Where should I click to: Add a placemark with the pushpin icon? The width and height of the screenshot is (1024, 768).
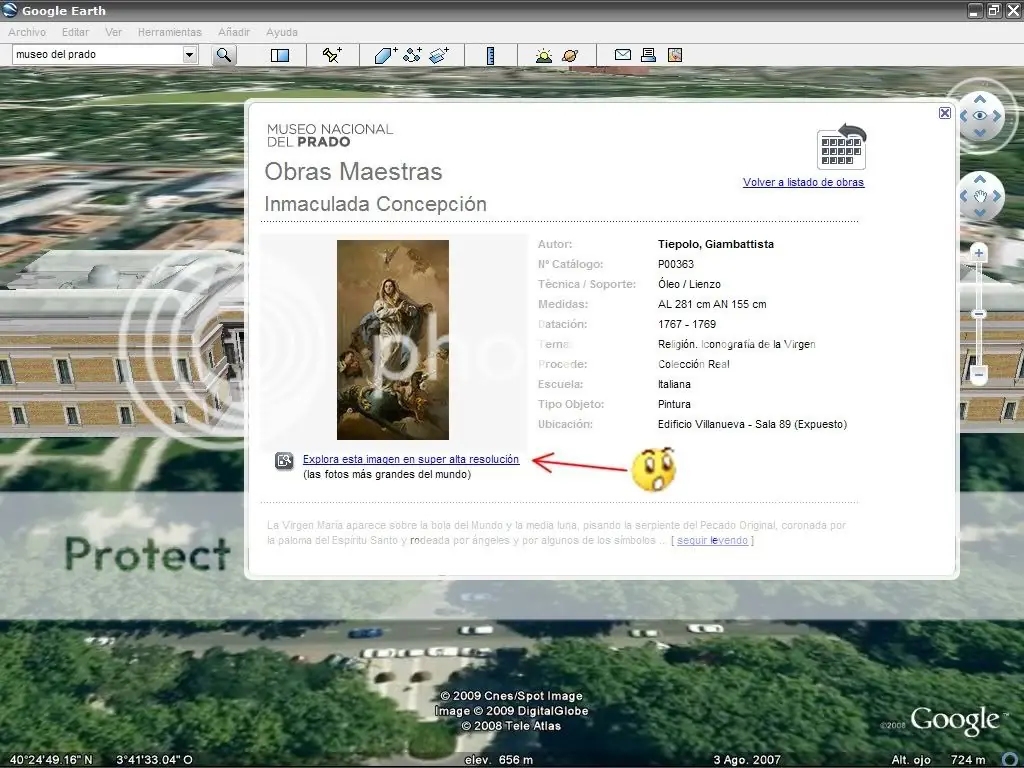332,55
